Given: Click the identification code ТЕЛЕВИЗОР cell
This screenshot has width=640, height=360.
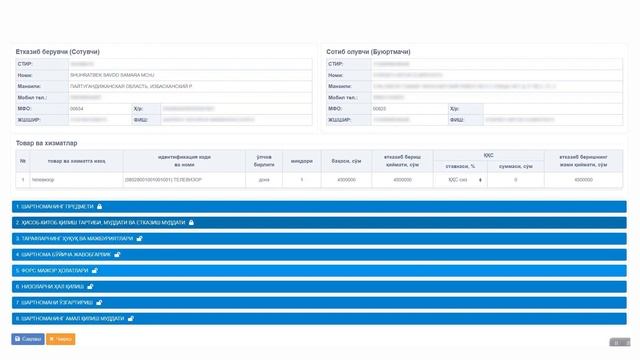Looking at the screenshot, I should click(184, 180).
